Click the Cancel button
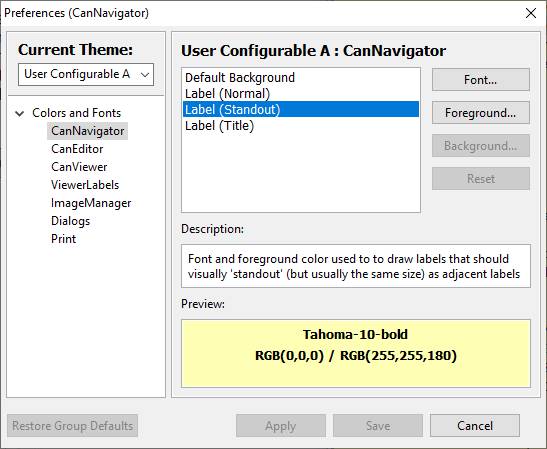Viewport: 547px width, 449px height. [x=475, y=426]
